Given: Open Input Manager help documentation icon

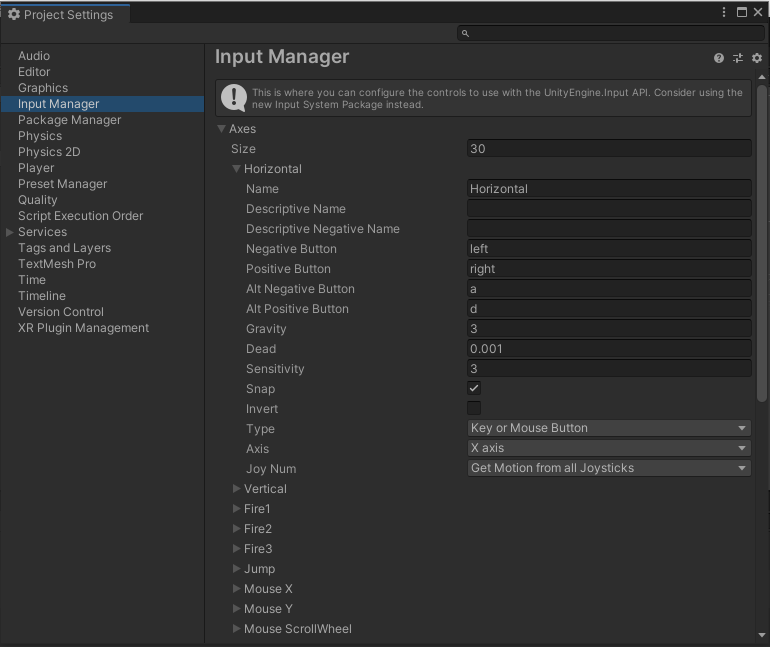Looking at the screenshot, I should coord(719,59).
